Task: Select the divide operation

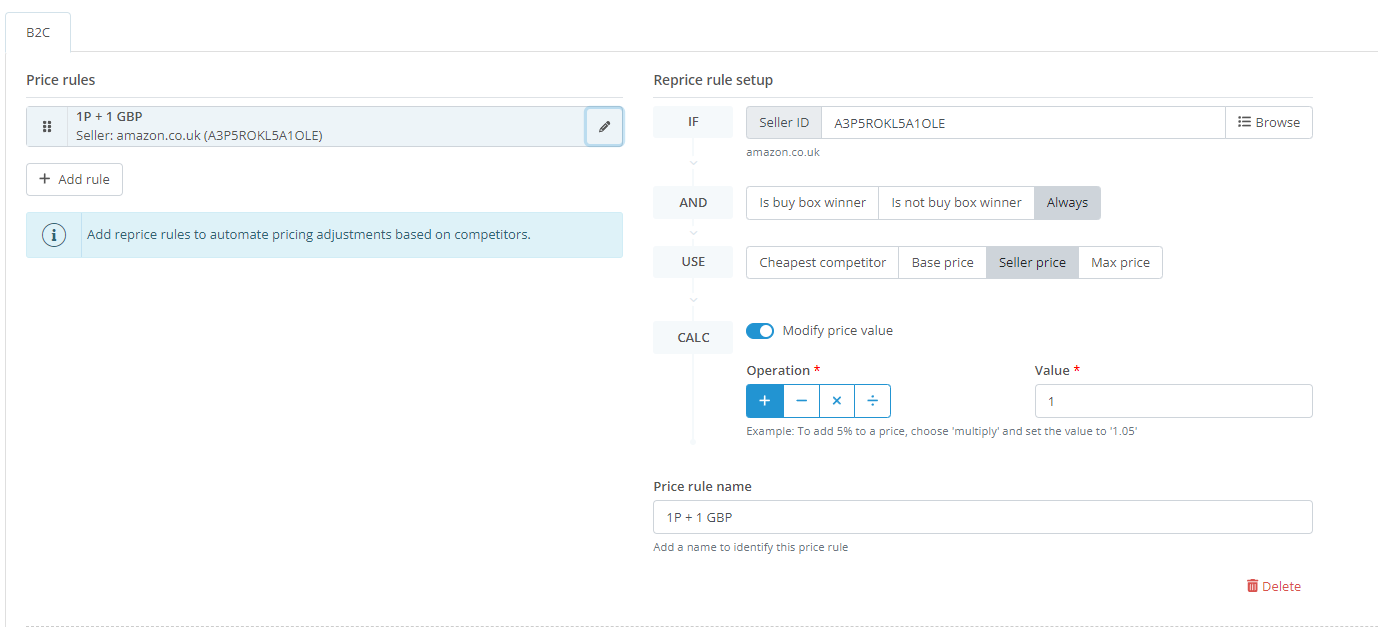Action: pyautogui.click(x=873, y=401)
